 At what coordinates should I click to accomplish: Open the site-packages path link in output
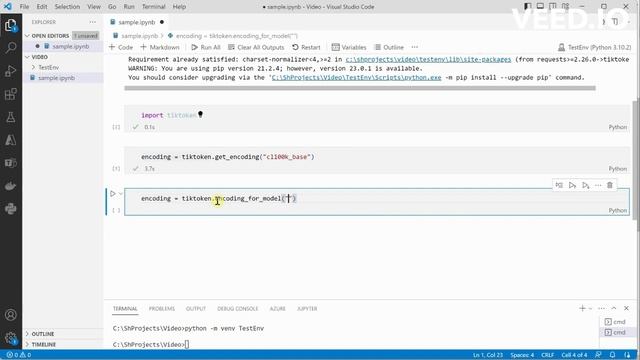point(428,60)
